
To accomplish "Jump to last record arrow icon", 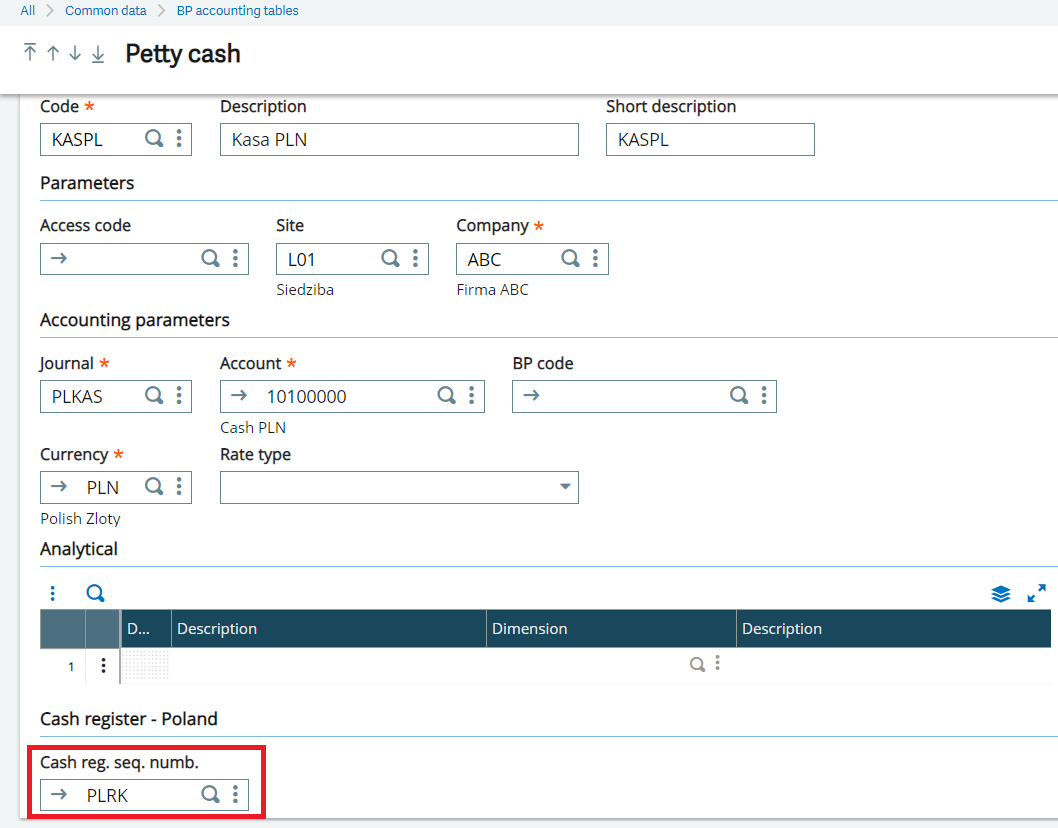I will click(x=98, y=53).
